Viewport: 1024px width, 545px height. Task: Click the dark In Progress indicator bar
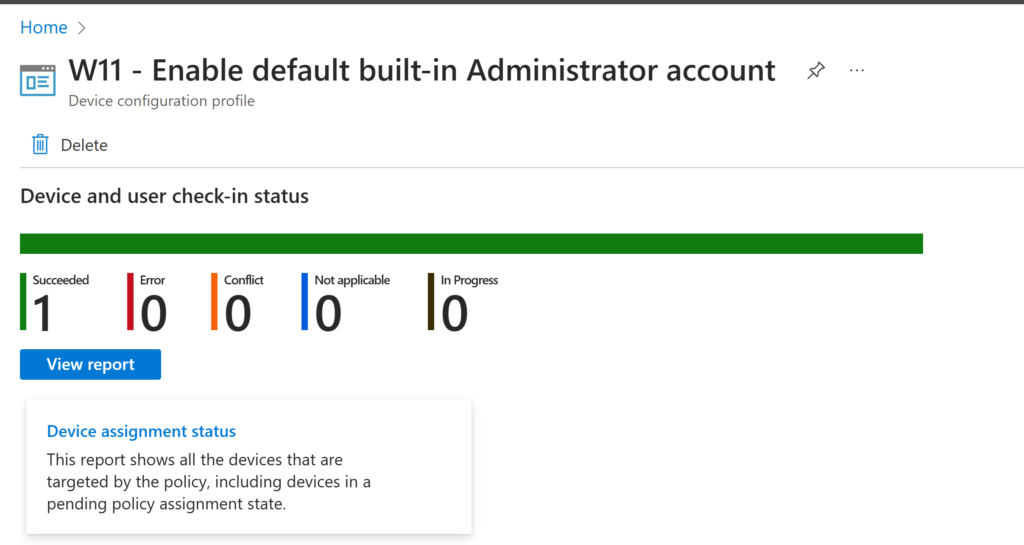click(431, 301)
